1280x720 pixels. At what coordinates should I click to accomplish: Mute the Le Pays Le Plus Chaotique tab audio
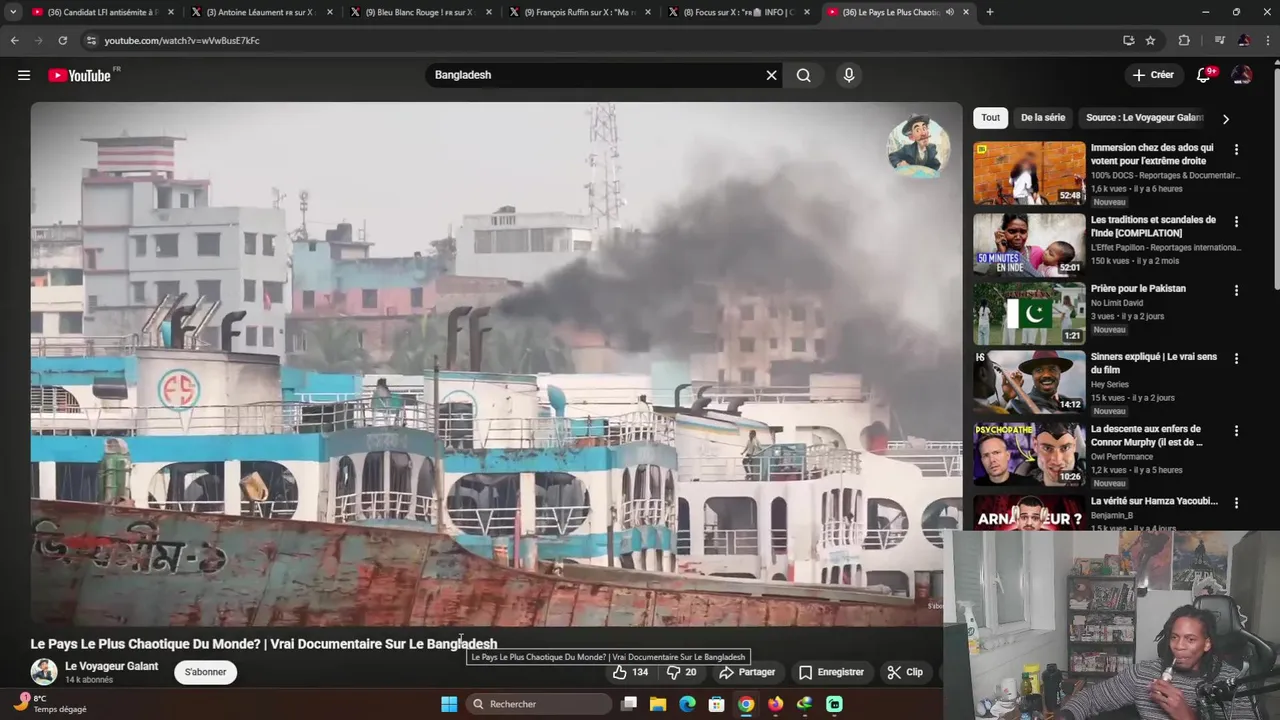[x=949, y=12]
